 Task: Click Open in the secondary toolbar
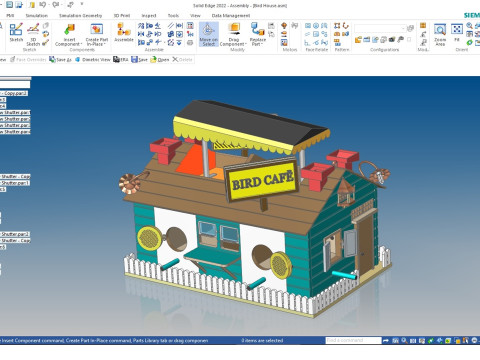[x=160, y=60]
